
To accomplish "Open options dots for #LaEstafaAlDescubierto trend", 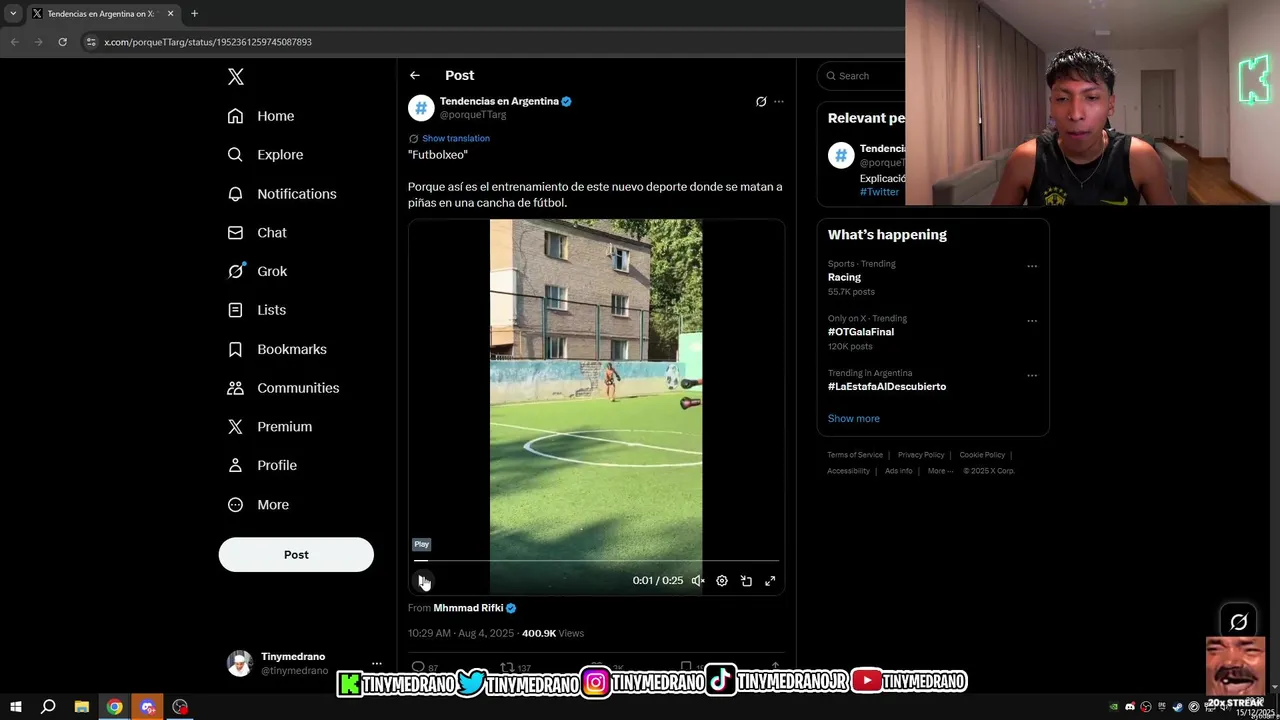I will click(1032, 376).
